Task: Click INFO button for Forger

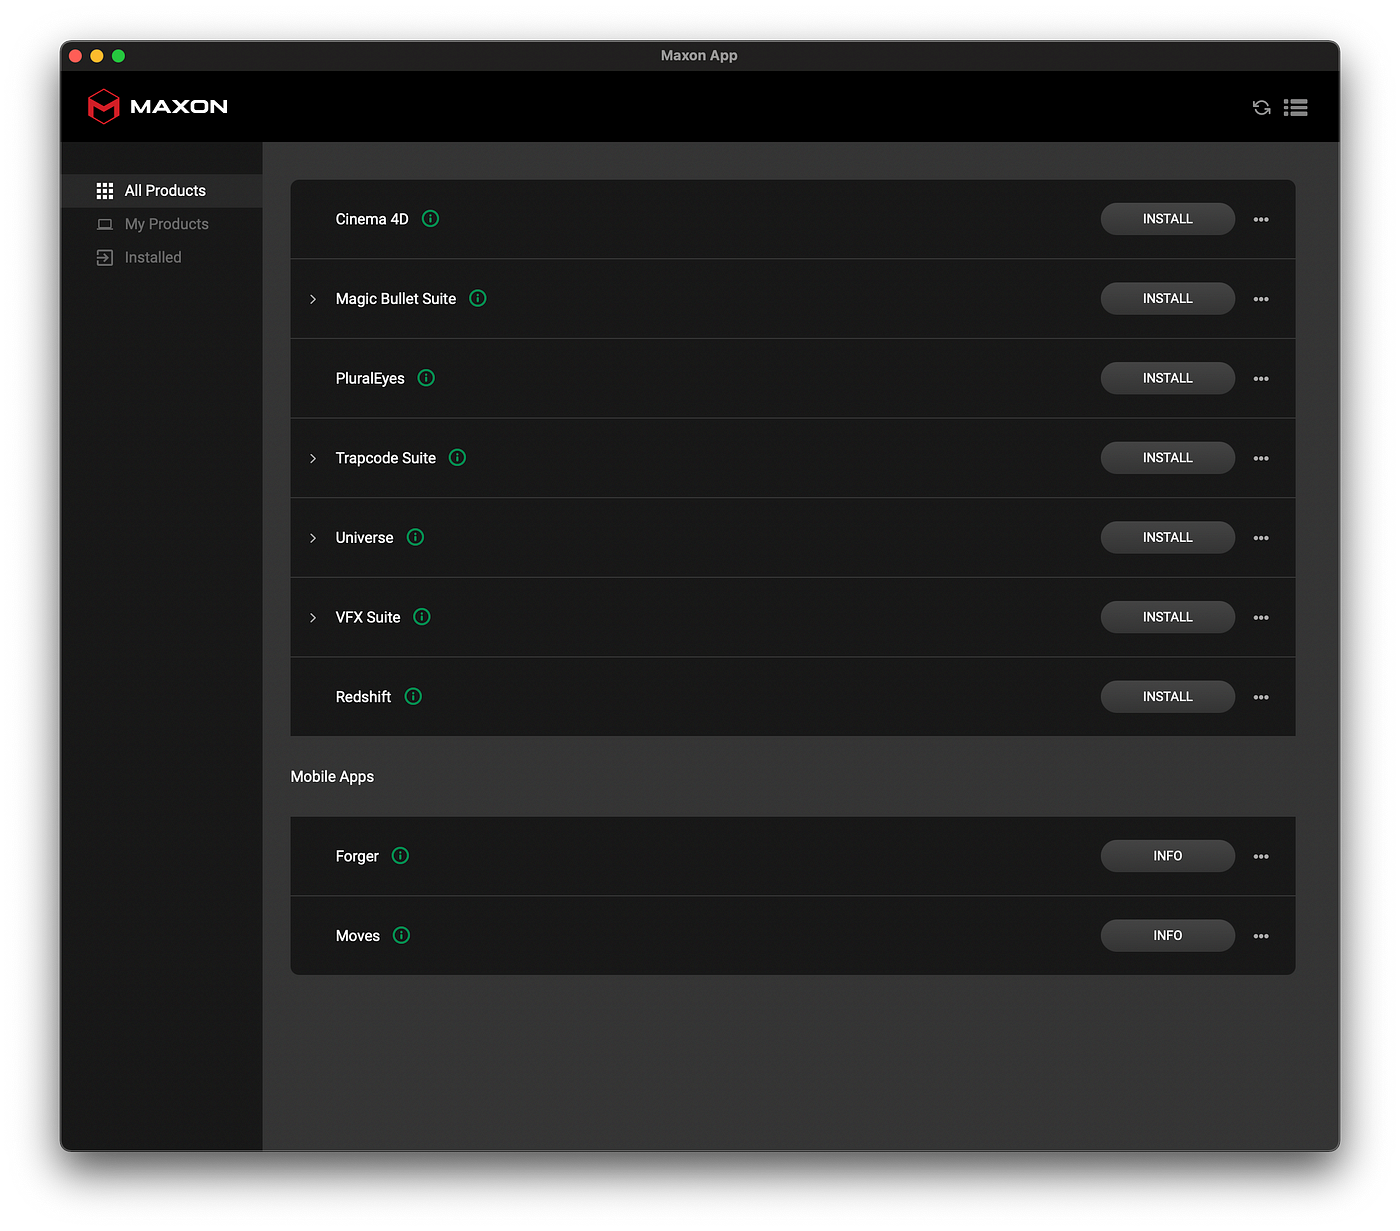Action: pos(1168,856)
